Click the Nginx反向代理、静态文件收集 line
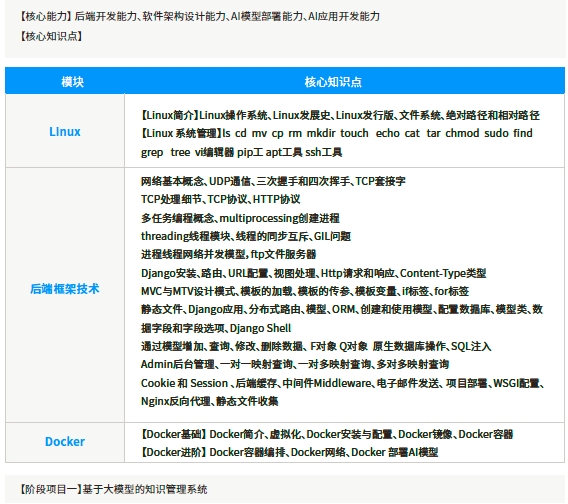Image resolution: width=568 pixels, height=504 pixels. (x=209, y=401)
